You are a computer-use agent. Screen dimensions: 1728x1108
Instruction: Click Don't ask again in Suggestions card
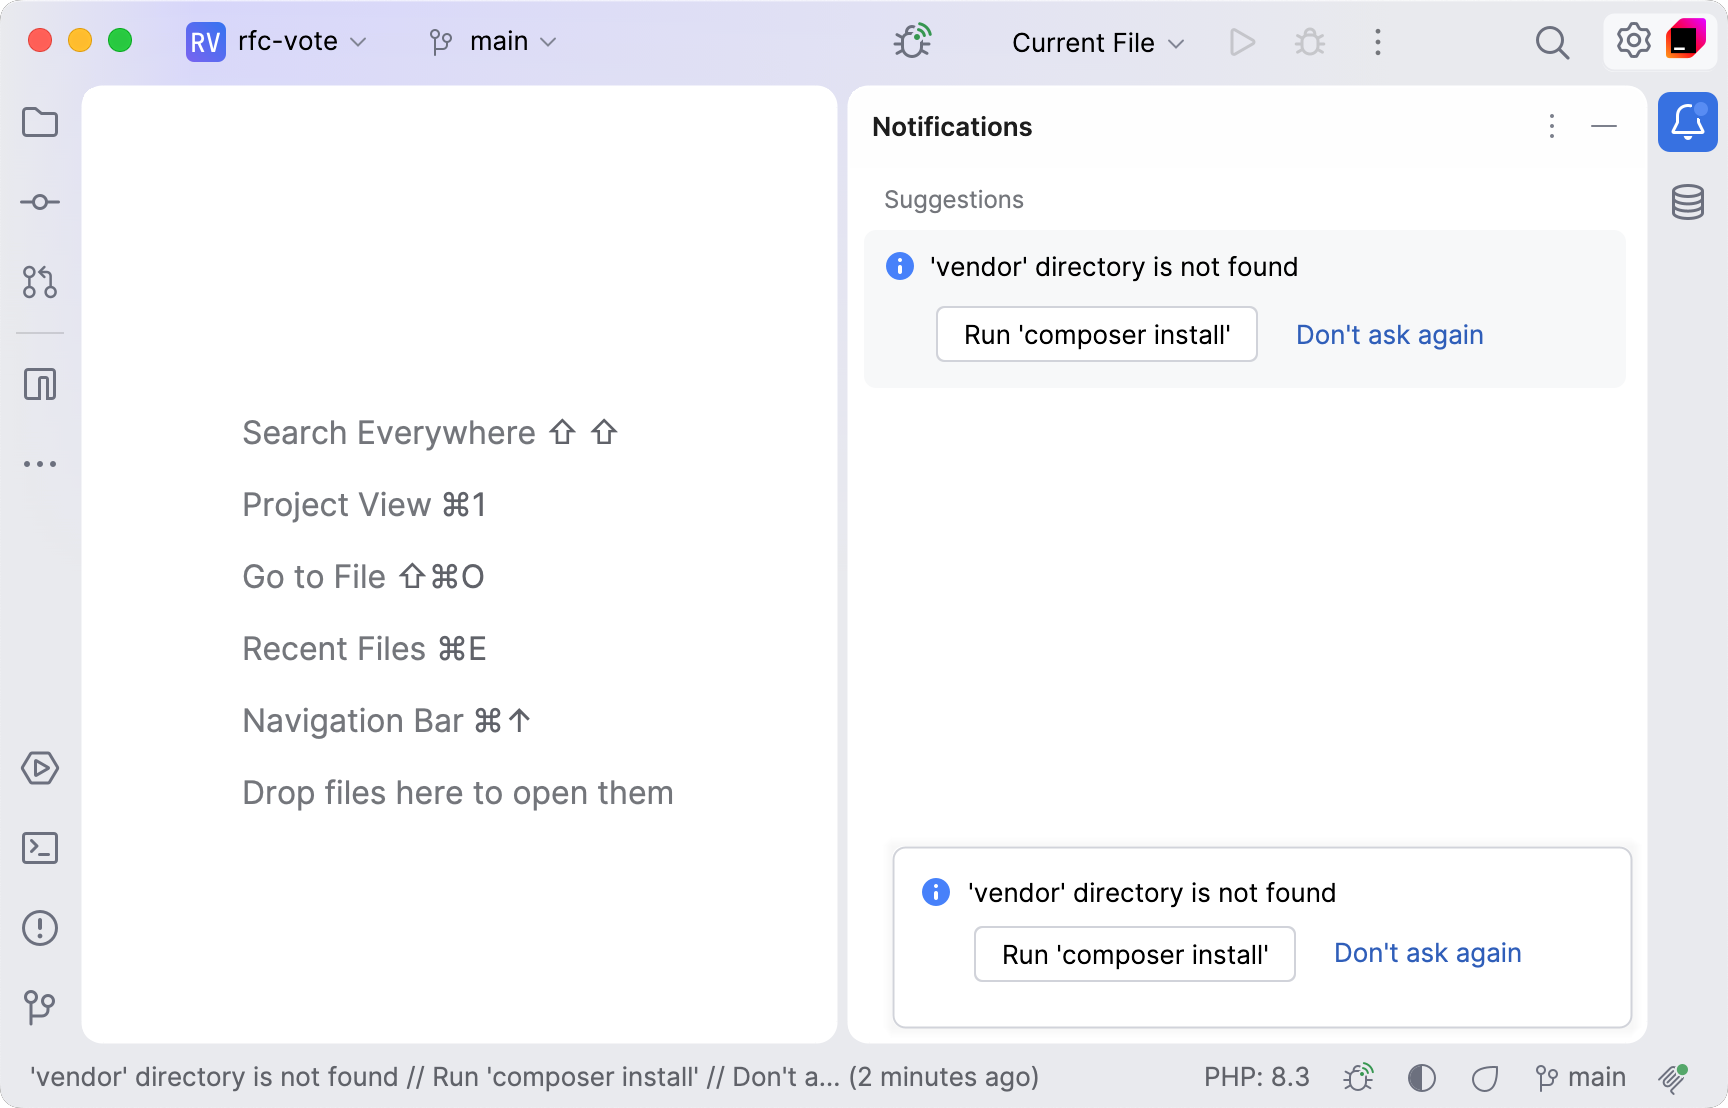[x=1390, y=335]
